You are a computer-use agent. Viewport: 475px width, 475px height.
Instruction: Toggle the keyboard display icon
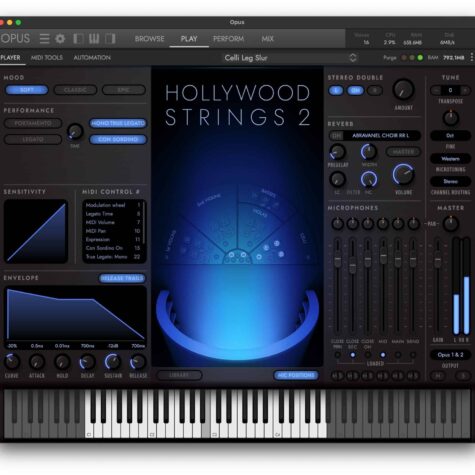[x=94, y=39]
